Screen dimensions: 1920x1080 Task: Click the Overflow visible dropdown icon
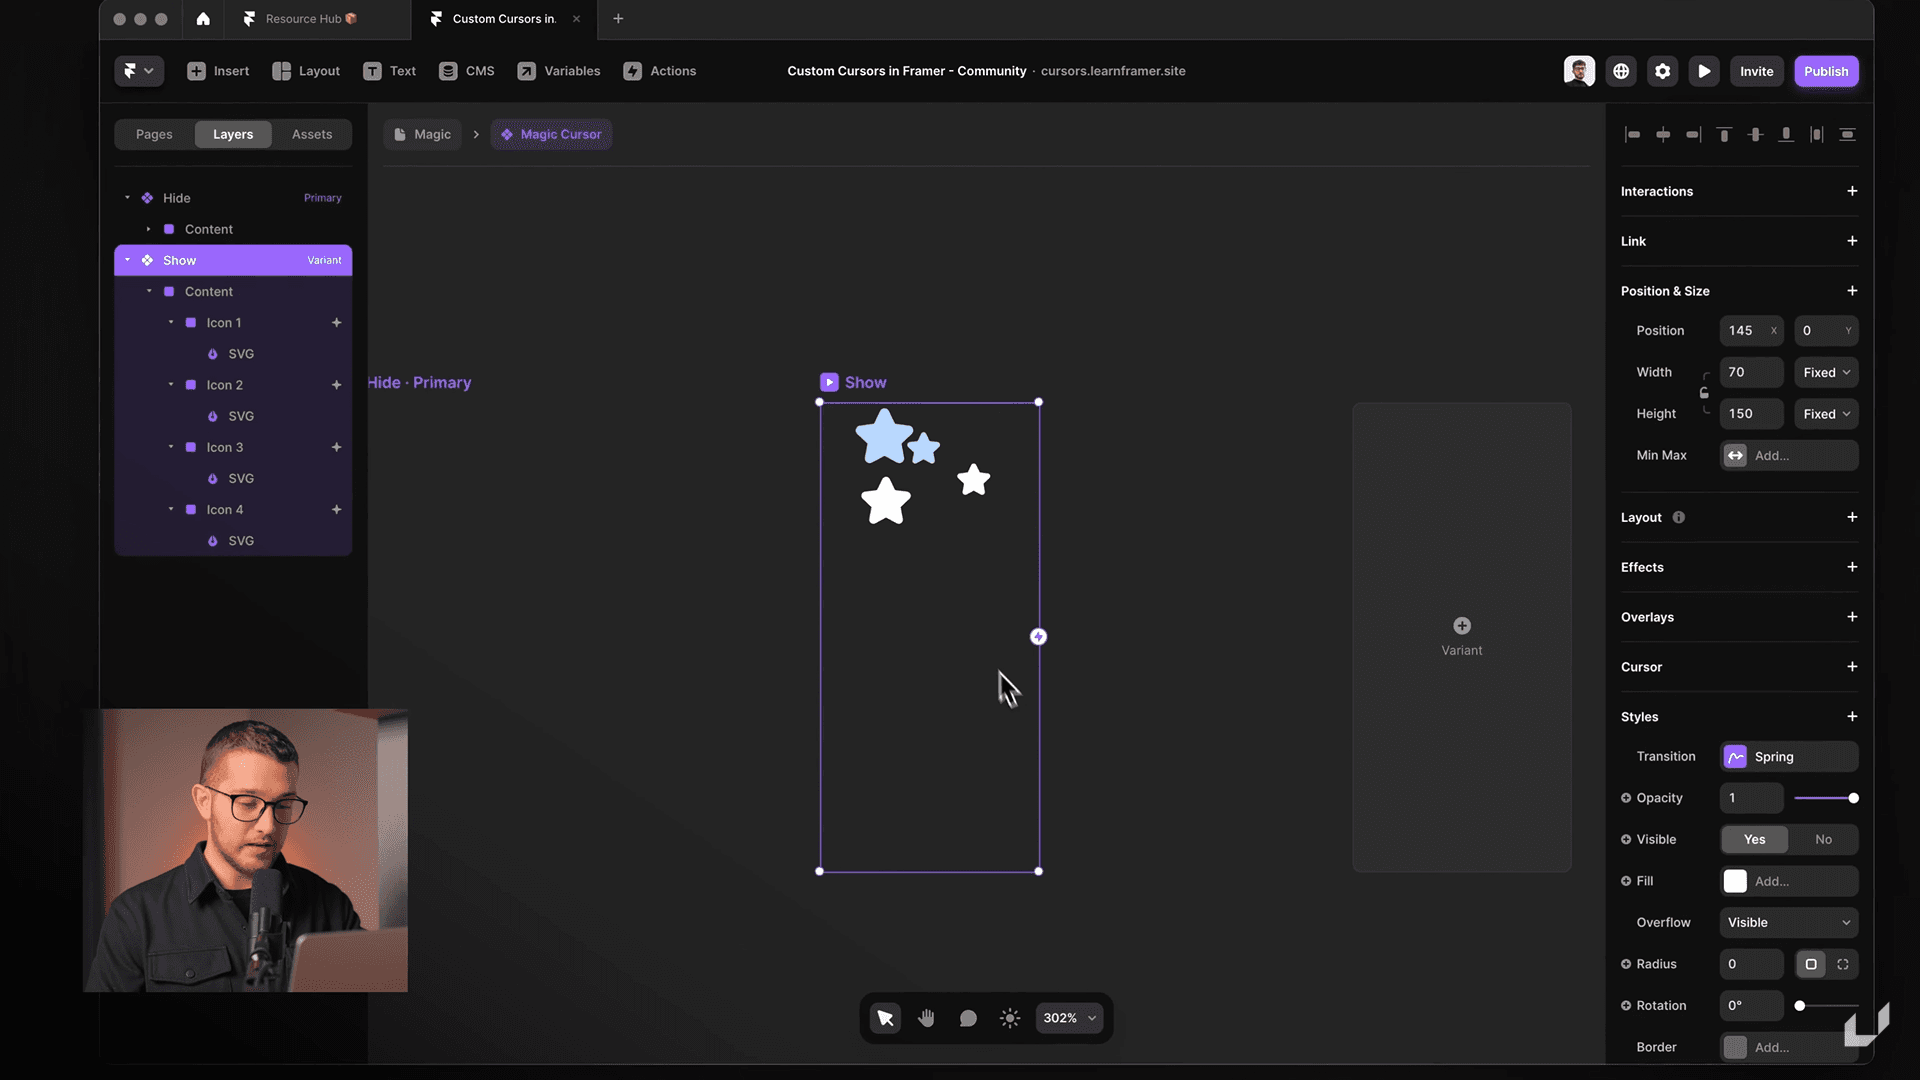pos(1846,923)
